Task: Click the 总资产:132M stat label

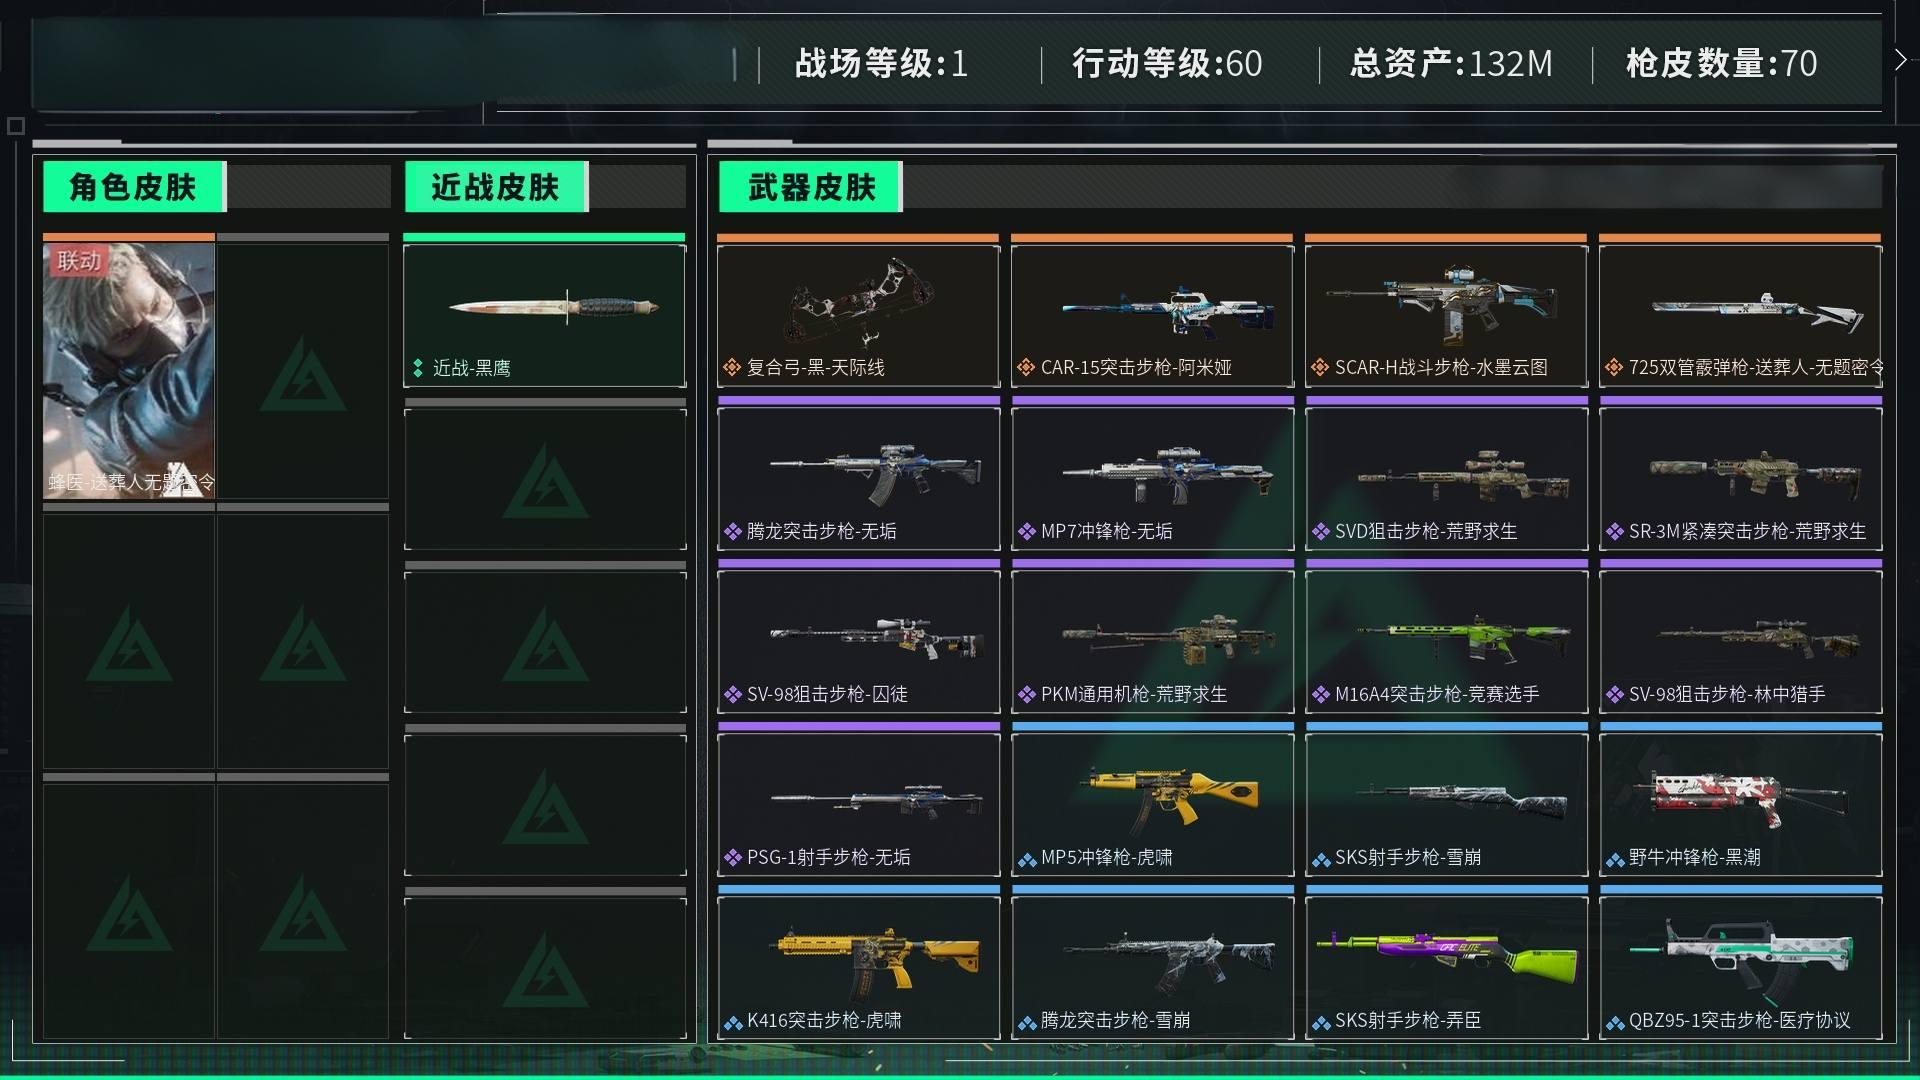Action: (x=1451, y=64)
